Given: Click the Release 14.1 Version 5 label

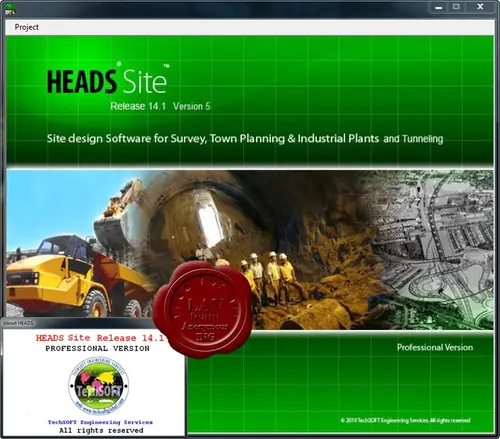Looking at the screenshot, I should pyautogui.click(x=160, y=106).
